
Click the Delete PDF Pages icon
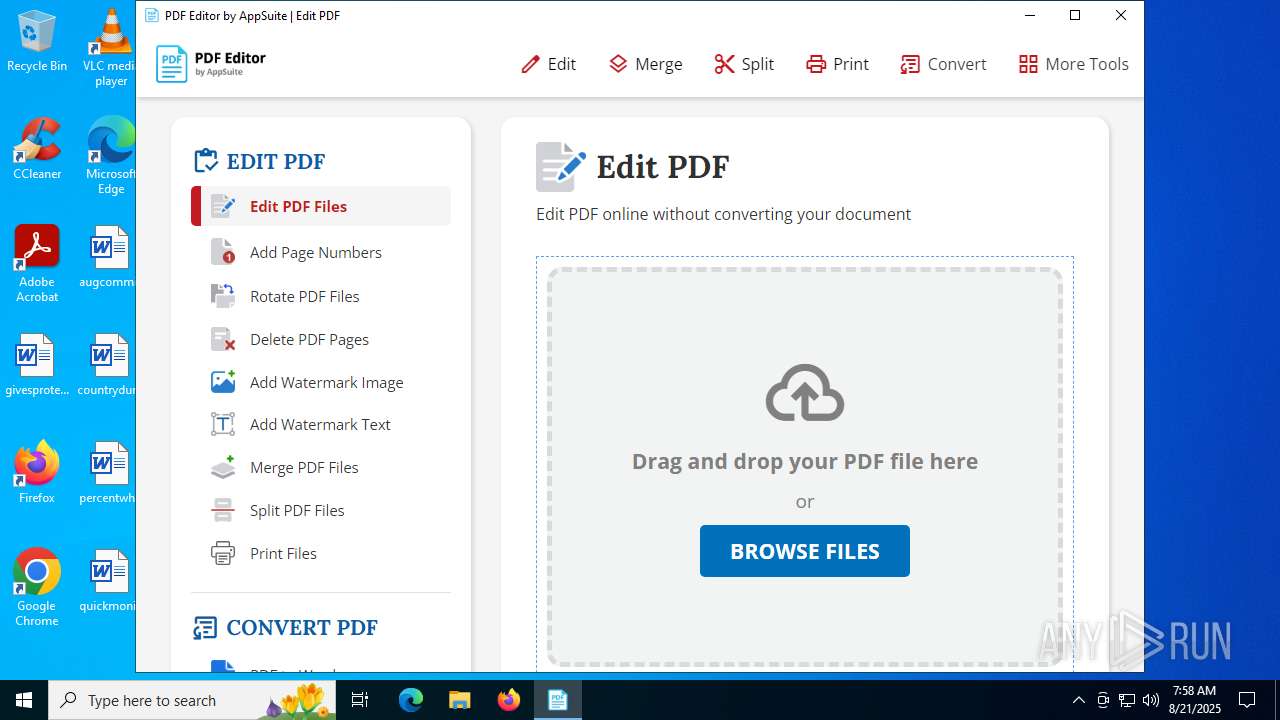tap(223, 339)
